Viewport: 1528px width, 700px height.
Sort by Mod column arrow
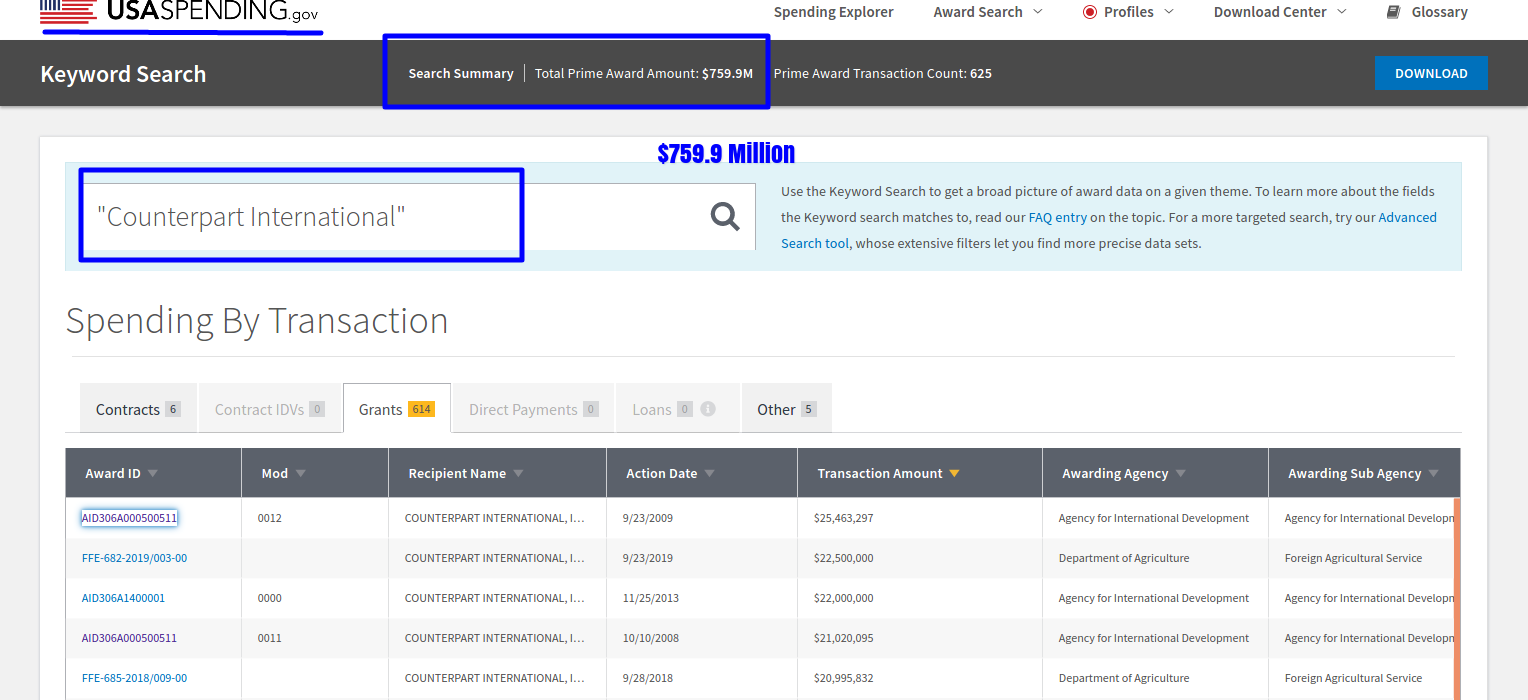pyautogui.click(x=301, y=474)
